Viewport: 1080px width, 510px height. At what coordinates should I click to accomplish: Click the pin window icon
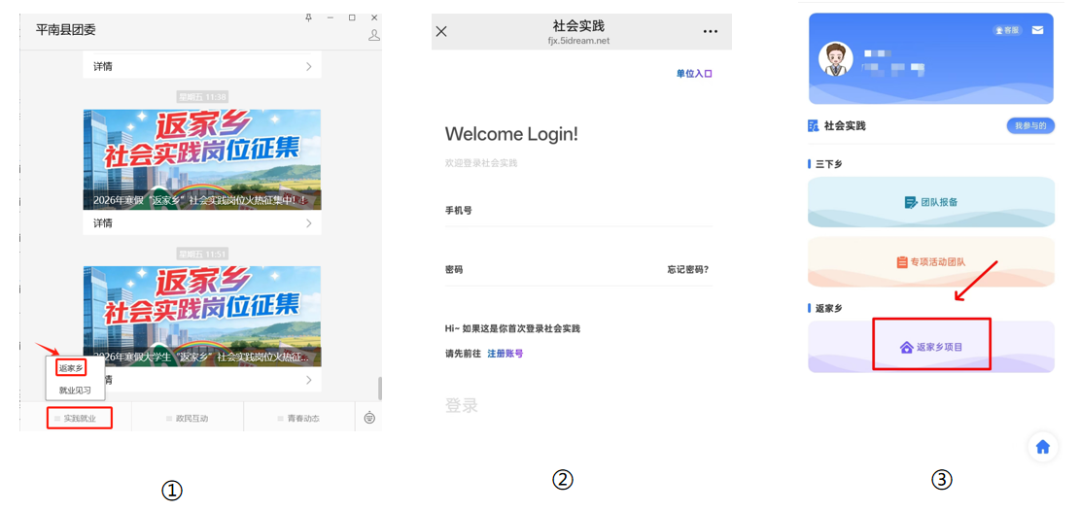point(308,17)
